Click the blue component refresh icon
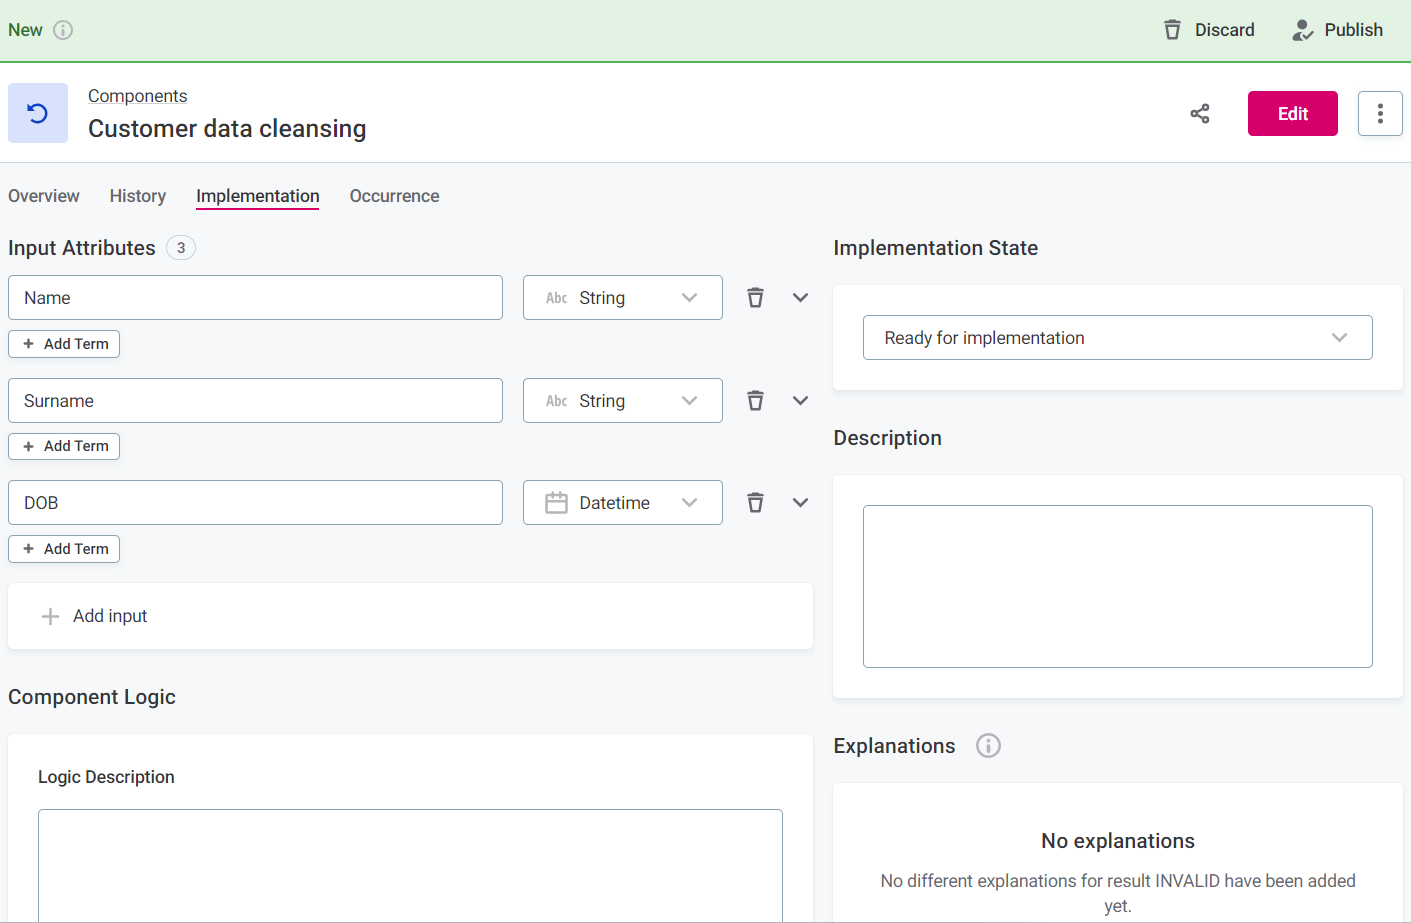Image resolution: width=1411 pixels, height=923 pixels. (x=38, y=113)
